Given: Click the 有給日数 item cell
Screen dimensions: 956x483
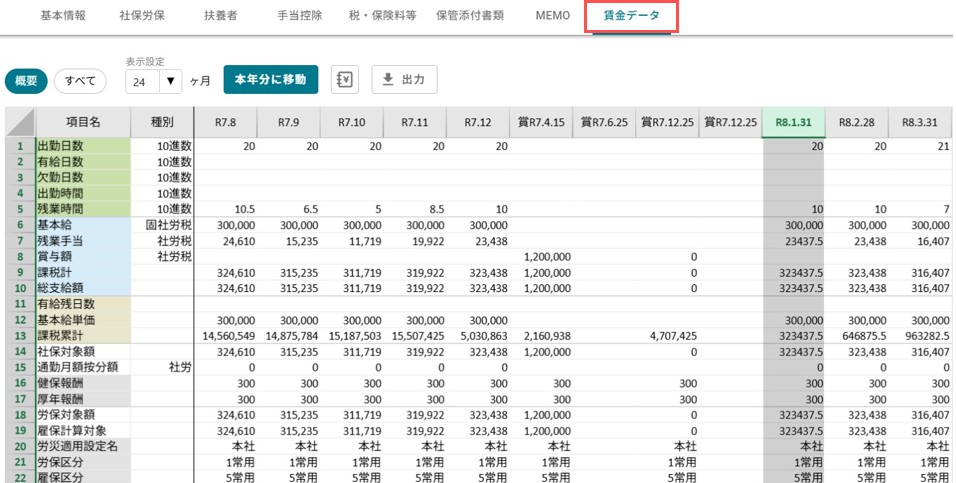Looking at the screenshot, I should click(x=83, y=162).
